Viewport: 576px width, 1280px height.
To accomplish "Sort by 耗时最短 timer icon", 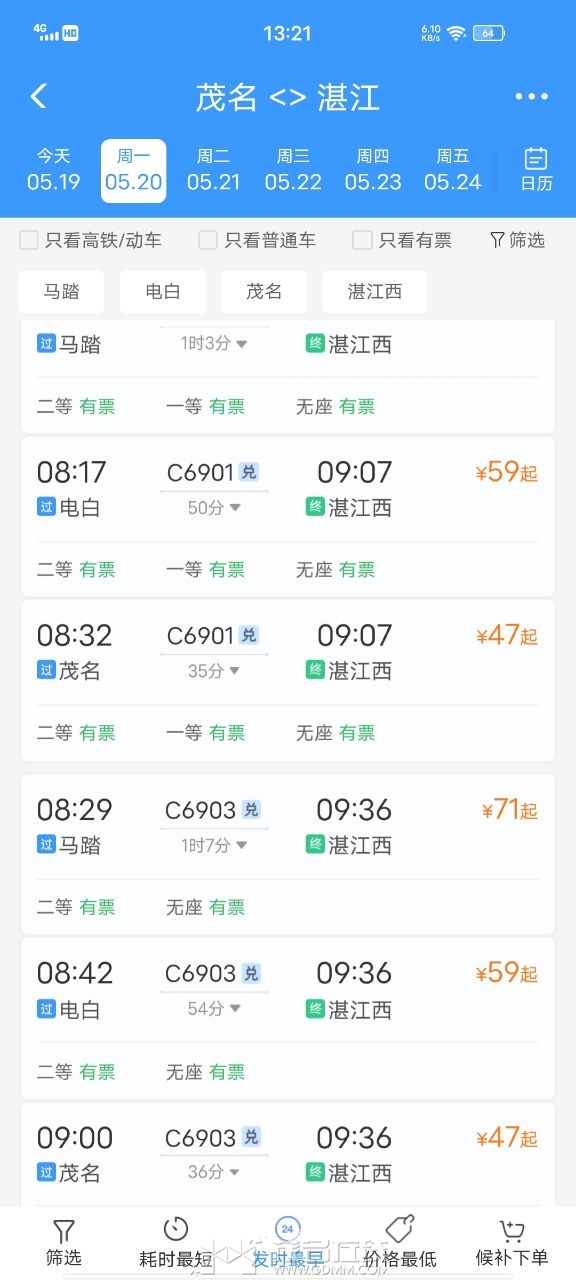I will (175, 1229).
